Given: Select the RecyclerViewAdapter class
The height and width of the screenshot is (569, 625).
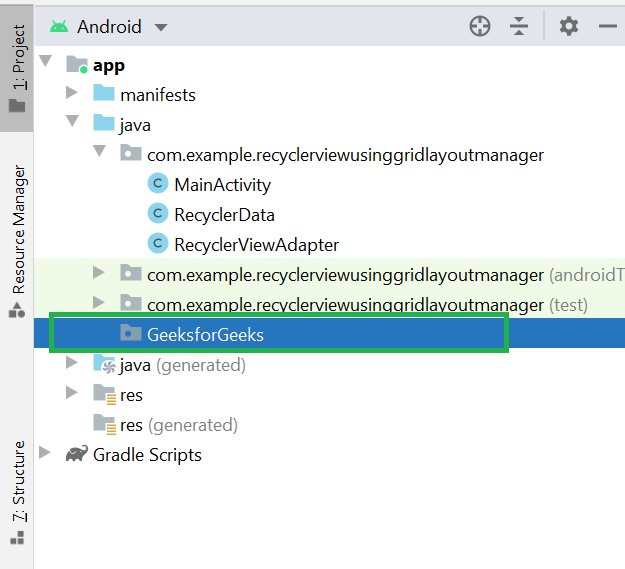Looking at the screenshot, I should (256, 244).
